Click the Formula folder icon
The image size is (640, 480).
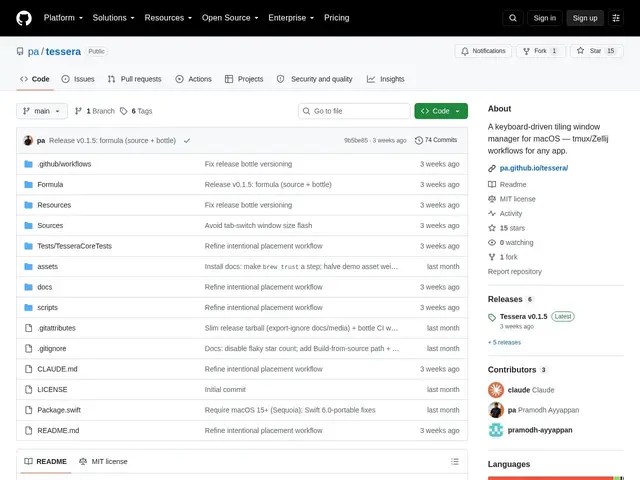click(x=28, y=184)
